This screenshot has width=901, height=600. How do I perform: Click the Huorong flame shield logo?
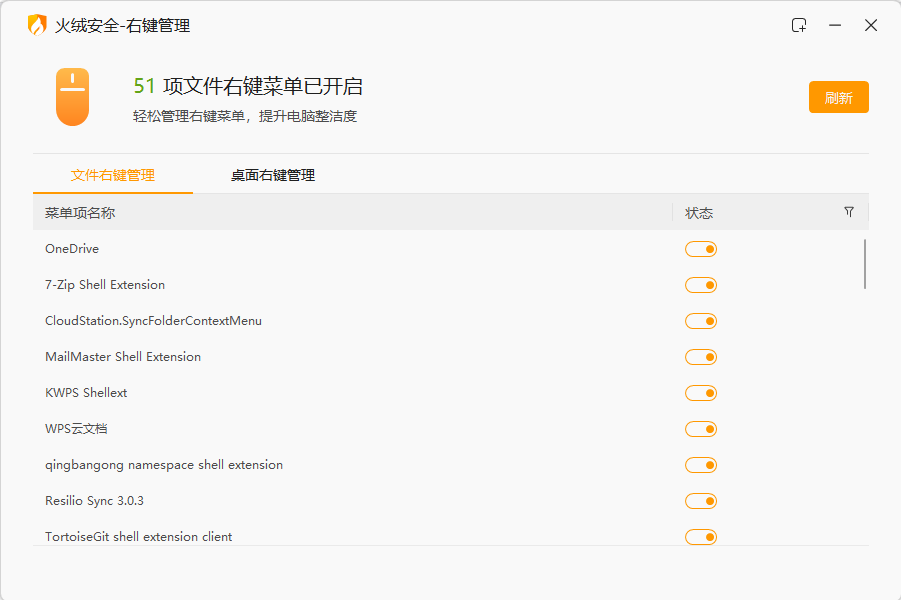[x=37, y=25]
